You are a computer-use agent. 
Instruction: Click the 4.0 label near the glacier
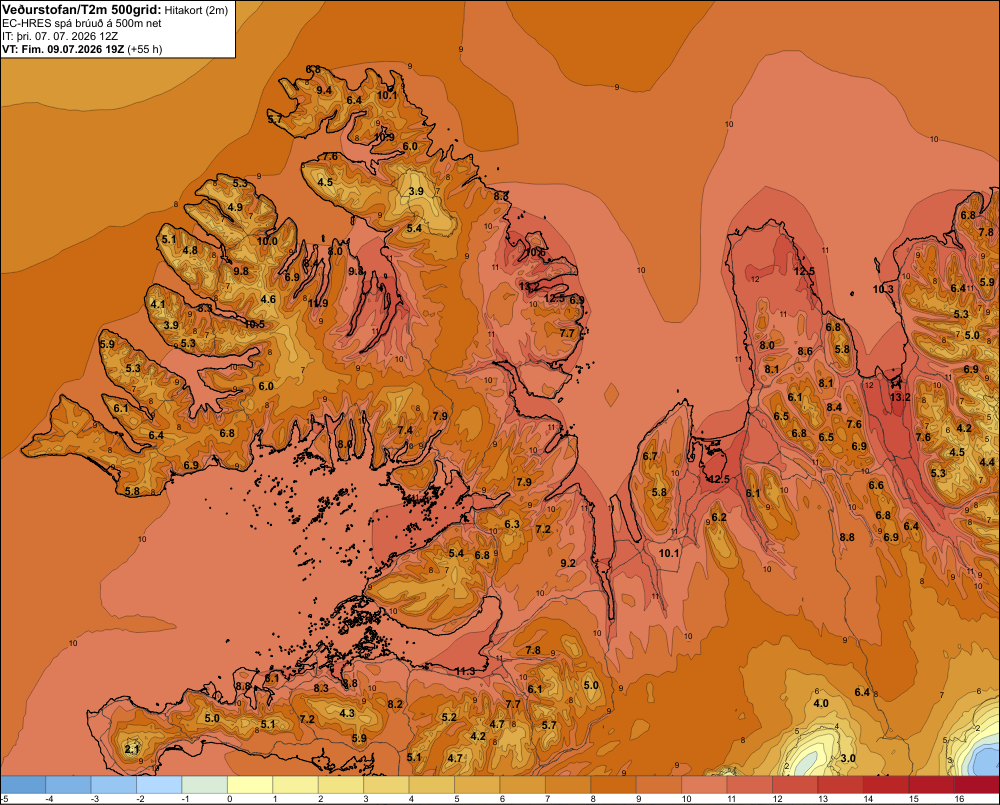(821, 704)
